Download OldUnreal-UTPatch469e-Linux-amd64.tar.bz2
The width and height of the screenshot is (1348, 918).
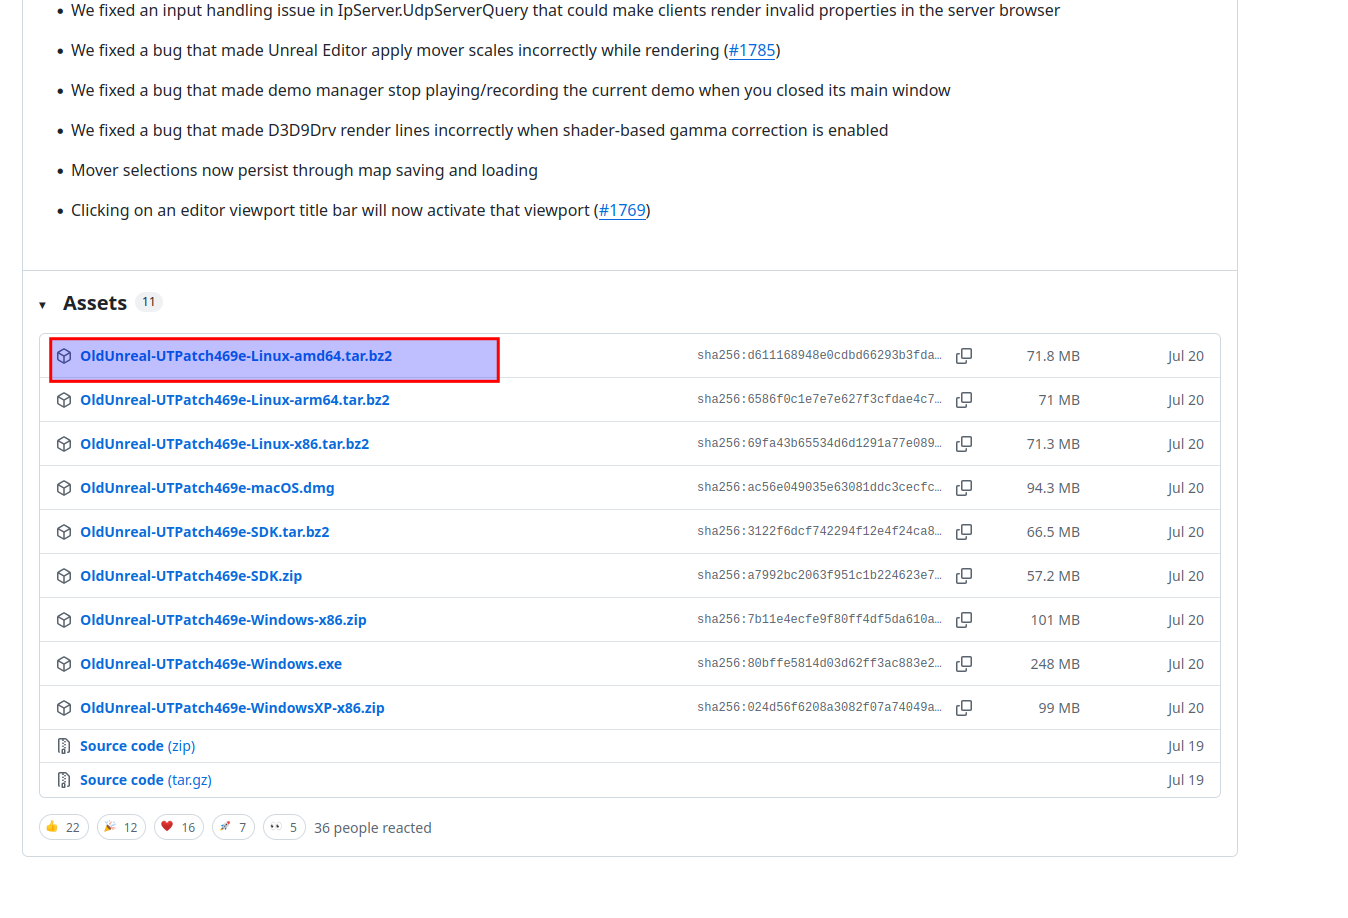pyautogui.click(x=236, y=356)
